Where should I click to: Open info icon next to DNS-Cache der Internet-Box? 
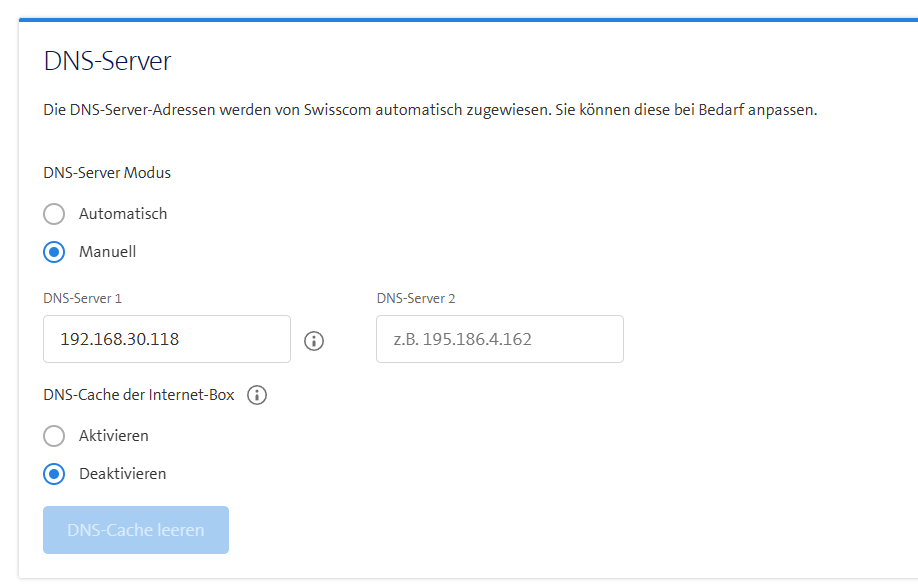click(x=257, y=395)
